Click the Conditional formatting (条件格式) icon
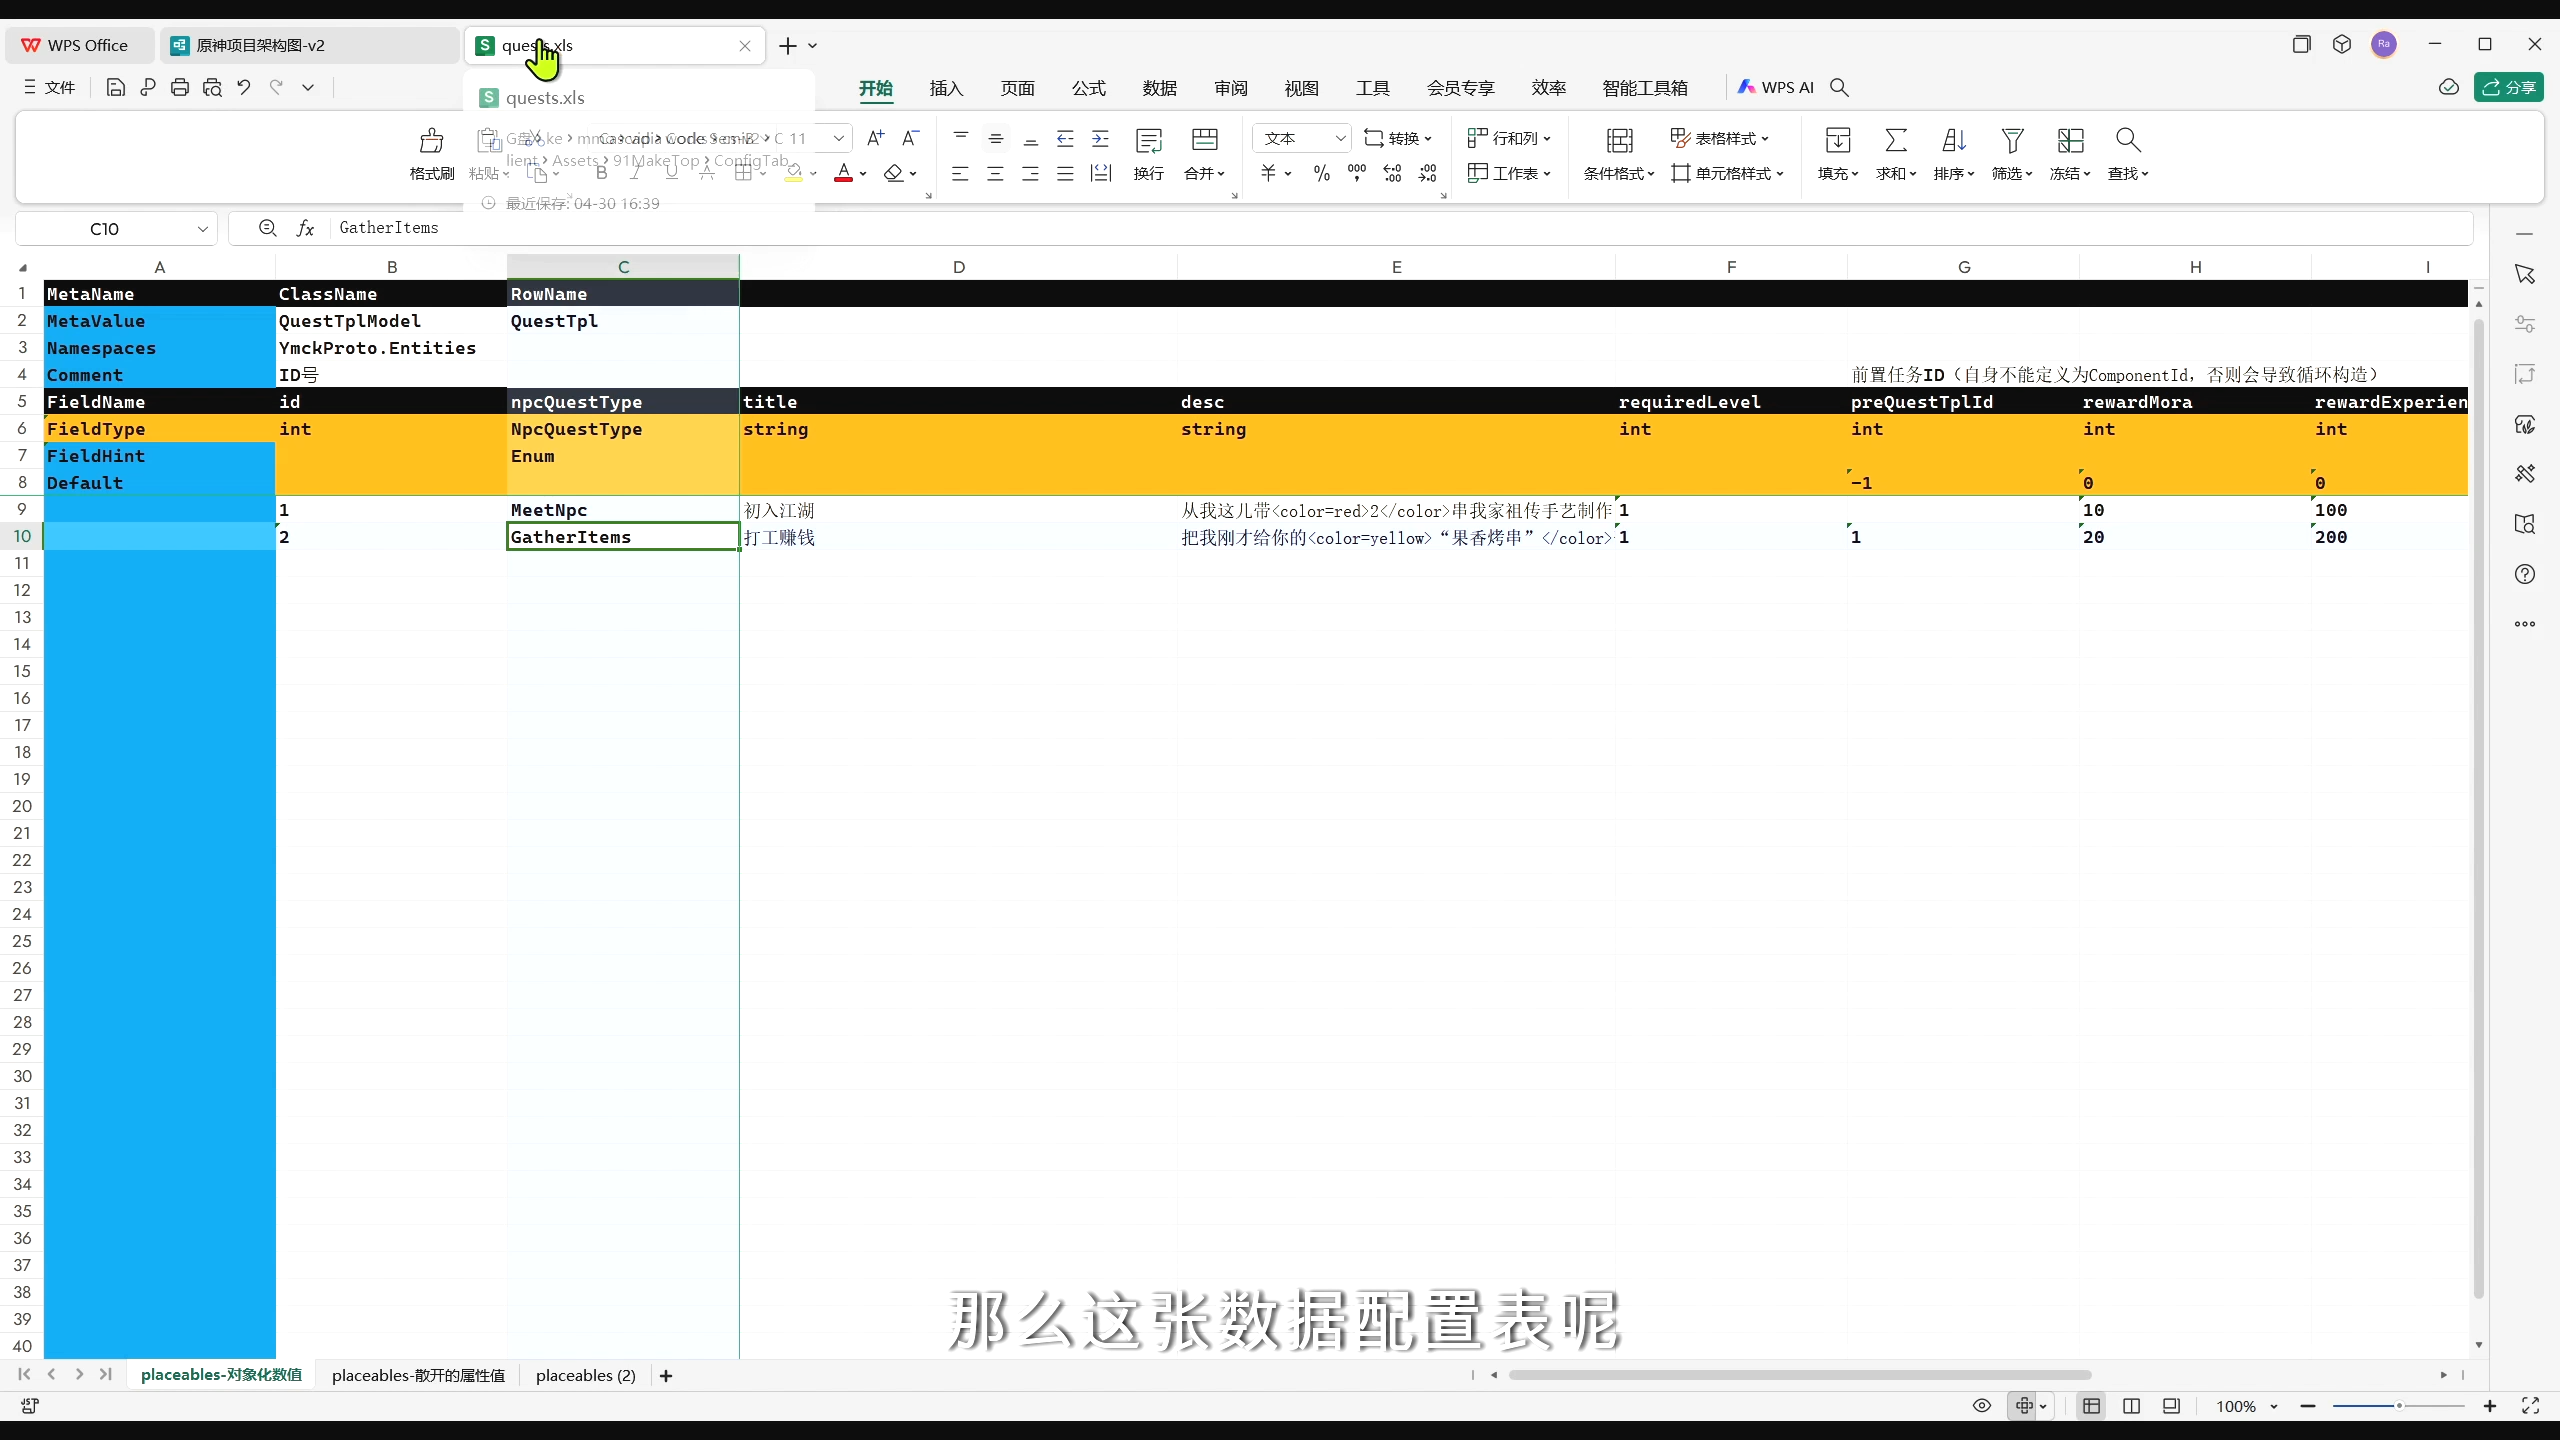This screenshot has height=1440, width=2560. [x=1619, y=140]
